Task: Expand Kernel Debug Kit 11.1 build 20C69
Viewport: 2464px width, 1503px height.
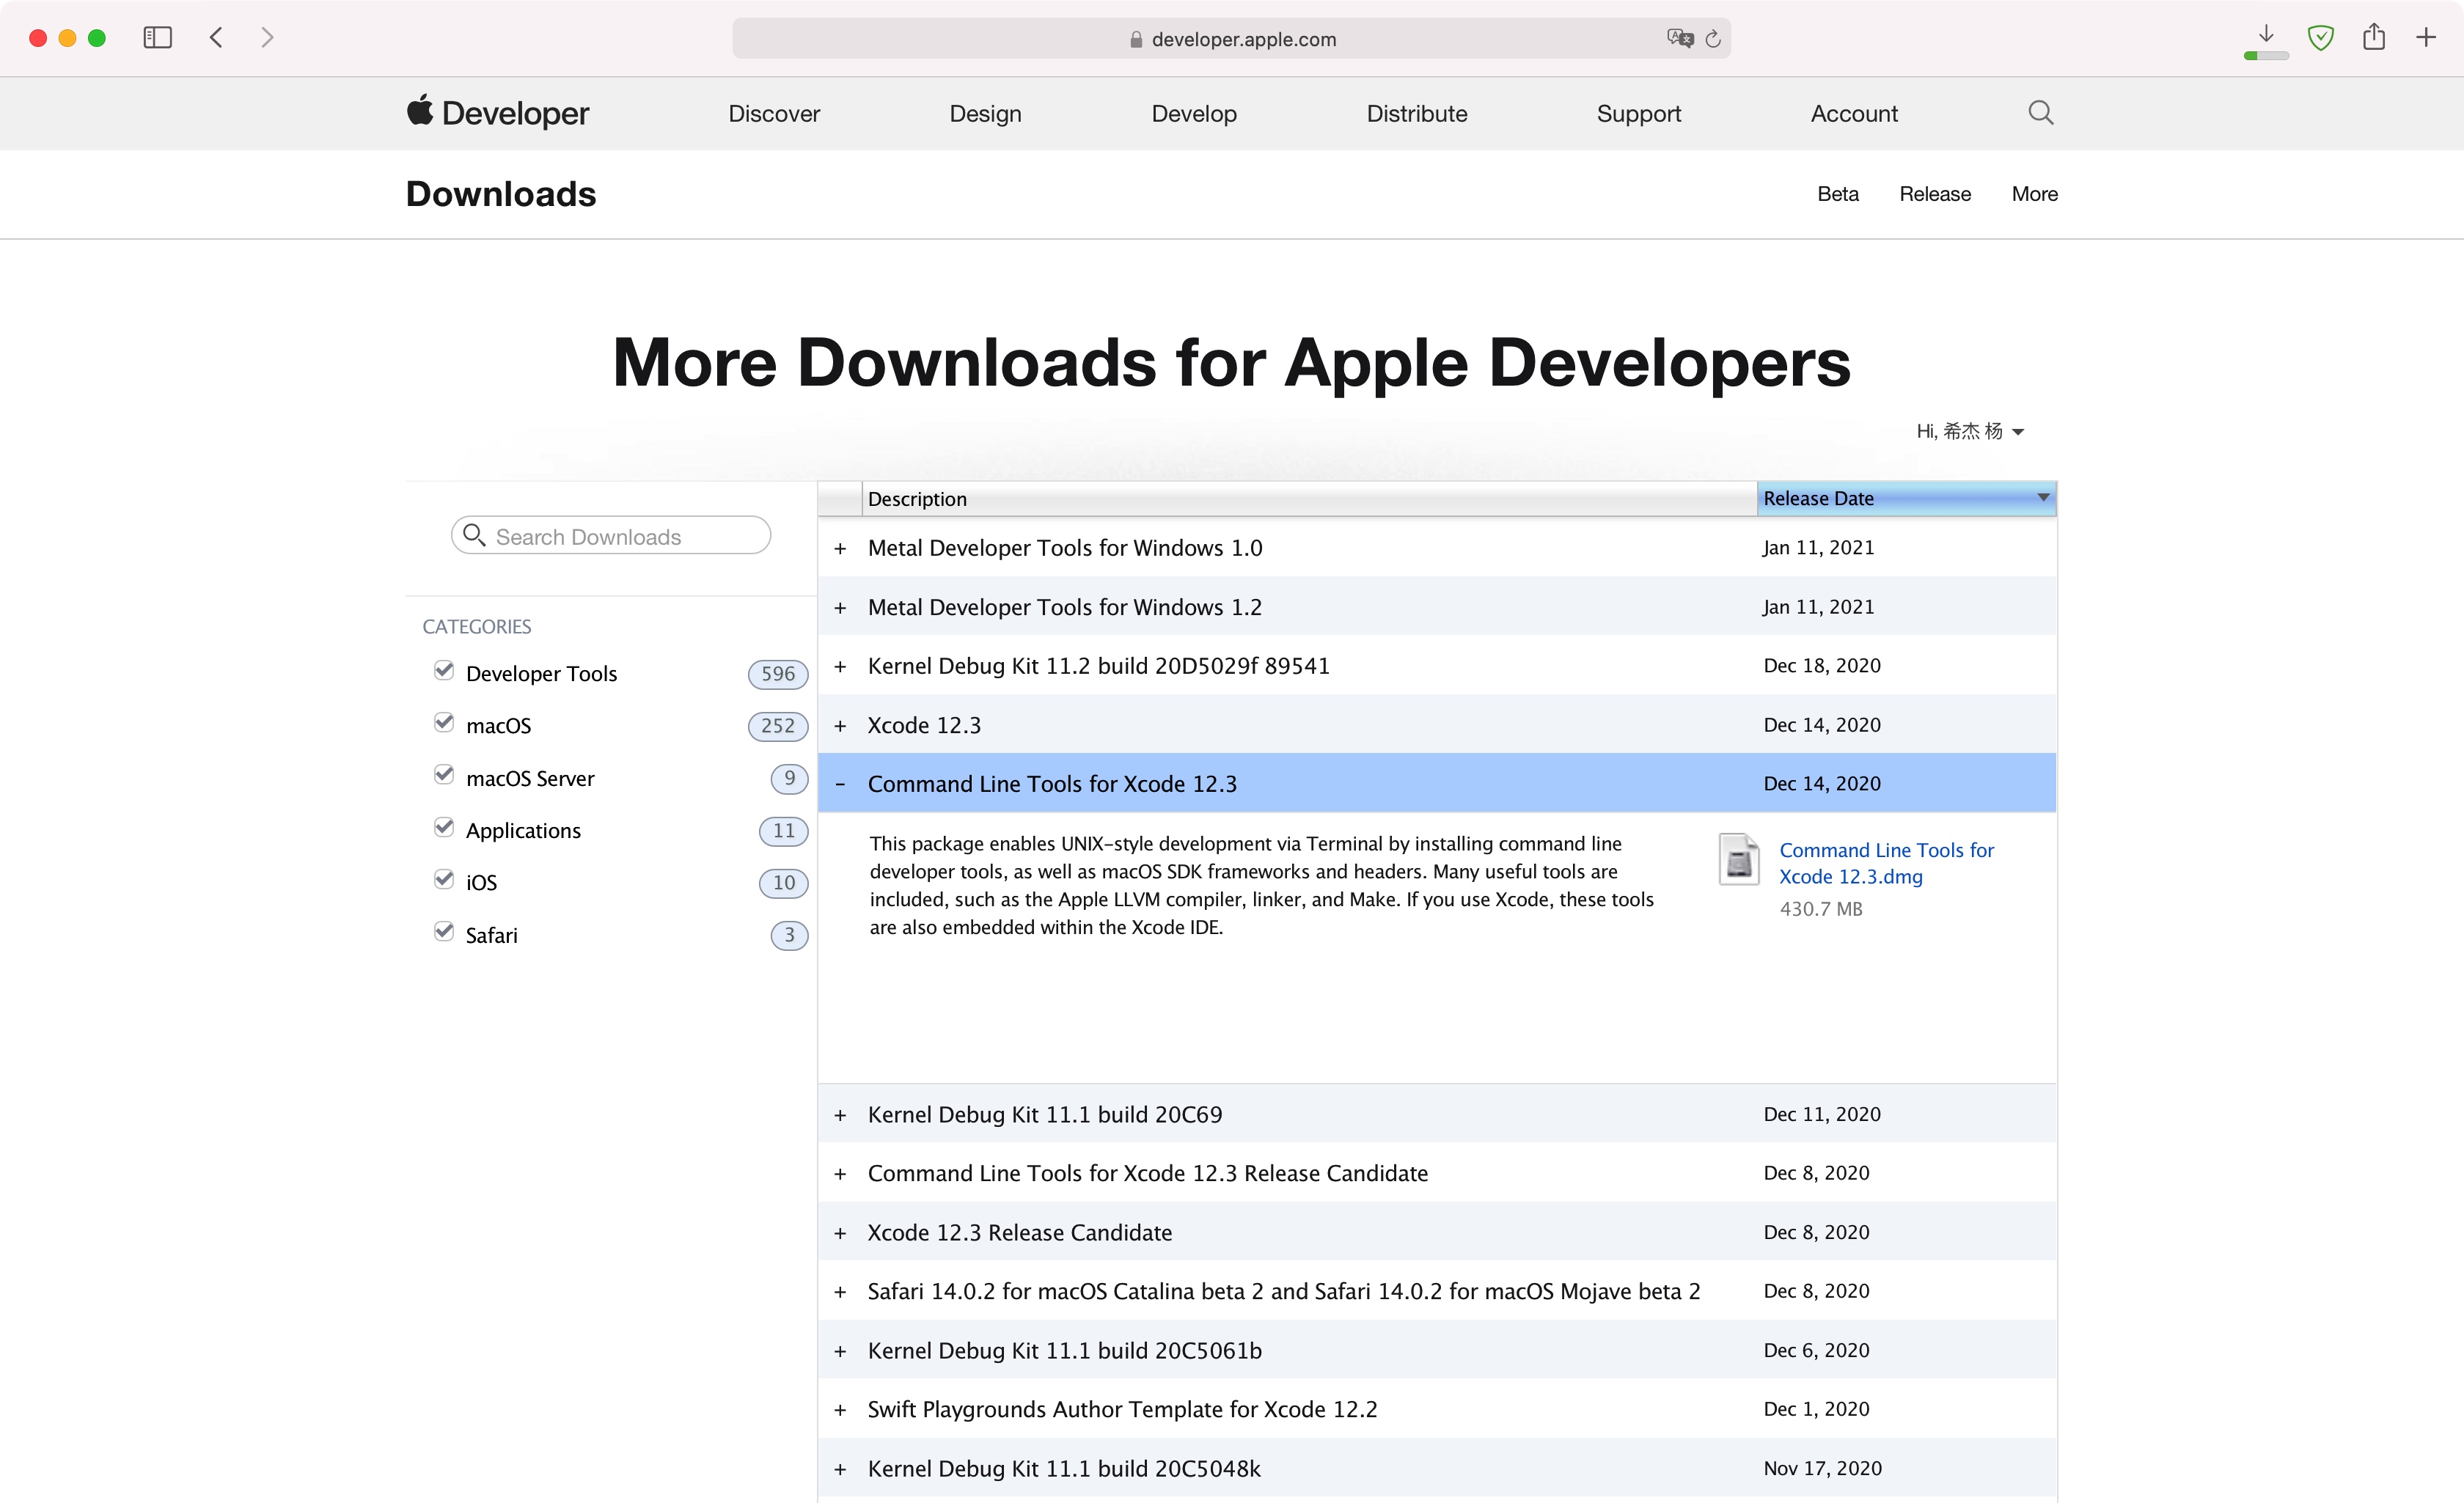Action: pyautogui.click(x=840, y=1114)
